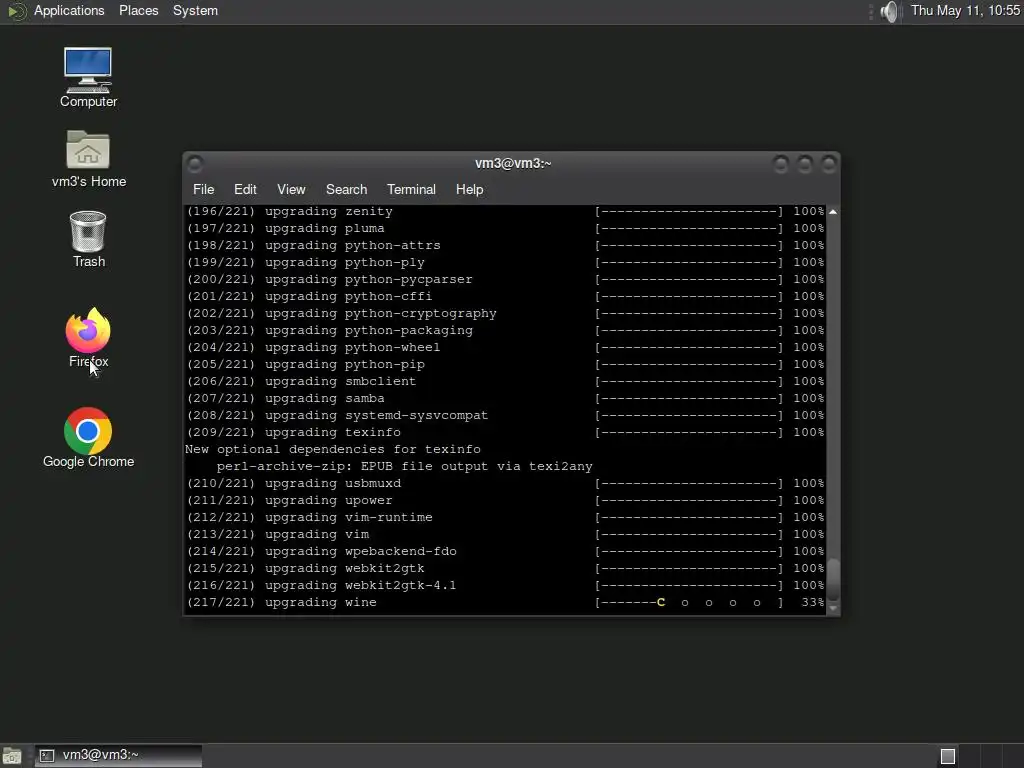Viewport: 1024px width, 768px height.
Task: Click the terminal window menu button at title bar left
Action: [x=195, y=163]
